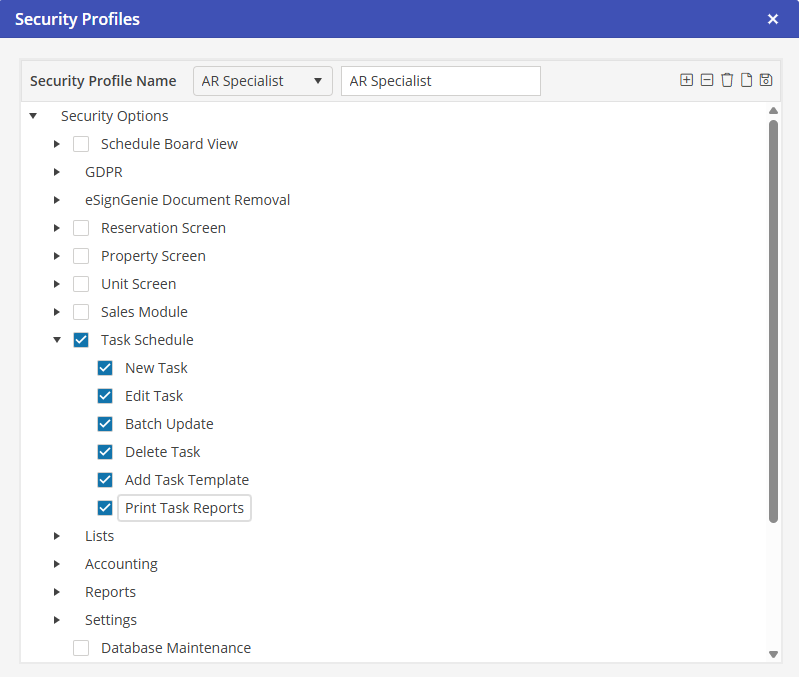Screen dimensions: 799x677
Task: Close the Security Profiles dialog
Action: (x=772, y=19)
